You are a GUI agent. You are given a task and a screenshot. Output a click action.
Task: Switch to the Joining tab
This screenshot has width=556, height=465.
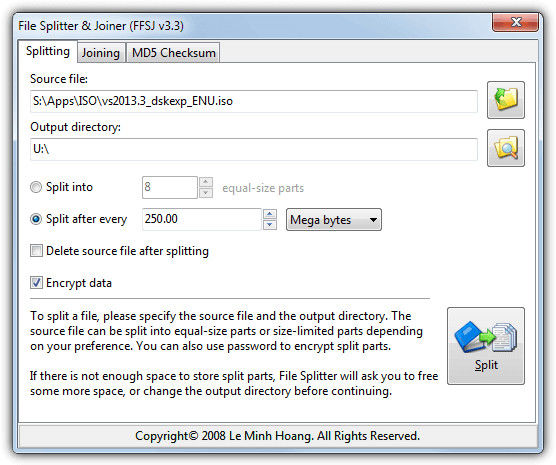101,53
